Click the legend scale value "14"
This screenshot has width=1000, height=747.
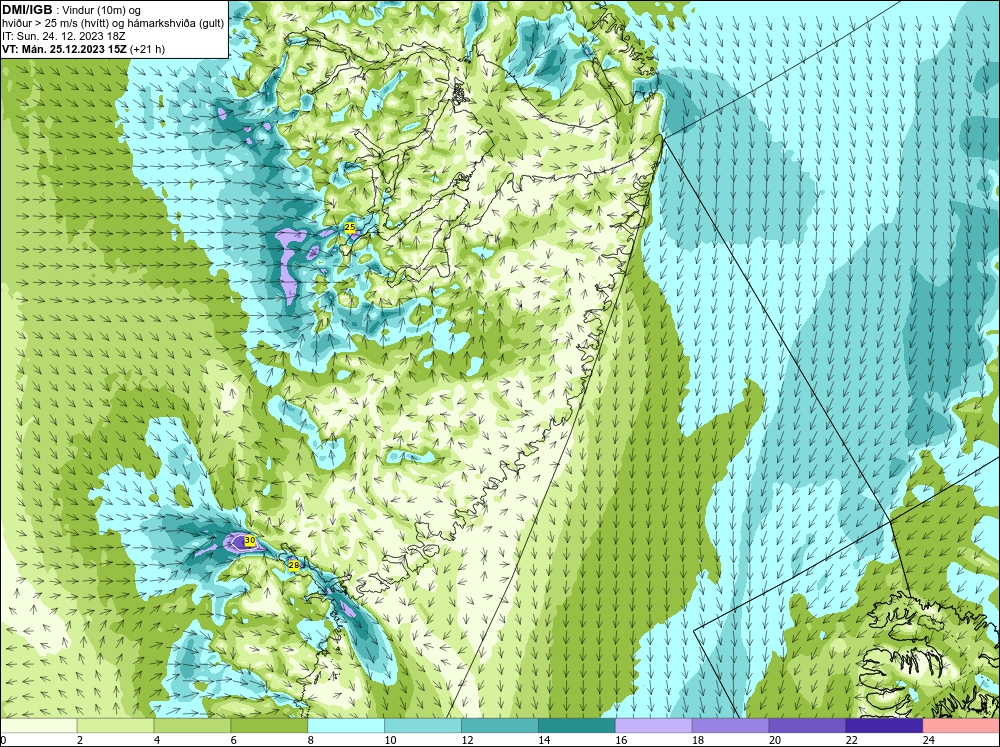(x=544, y=740)
